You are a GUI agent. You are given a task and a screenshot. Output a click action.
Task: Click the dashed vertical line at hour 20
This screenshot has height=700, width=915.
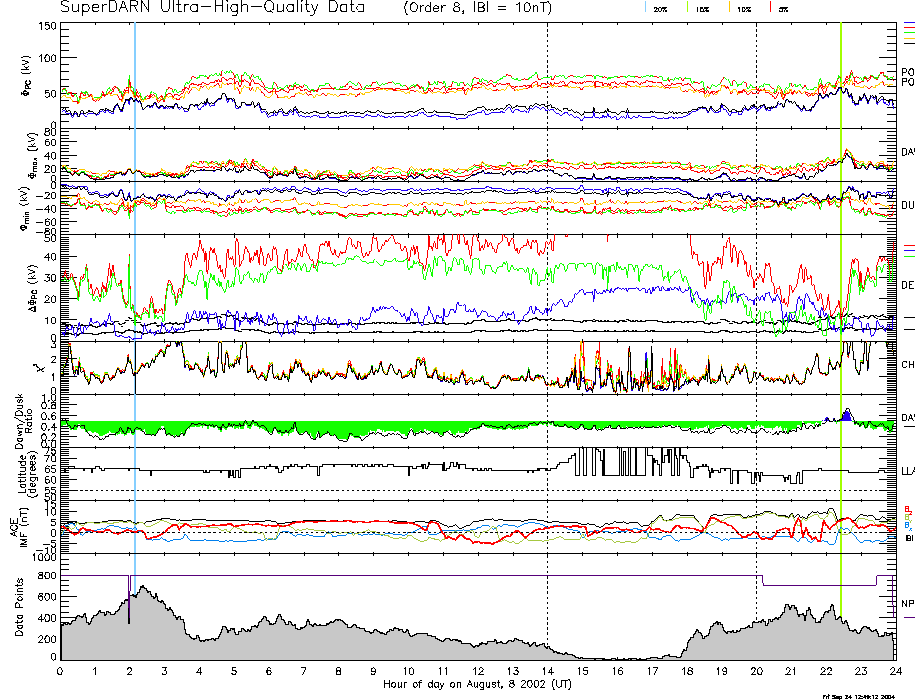pyautogui.click(x=756, y=300)
